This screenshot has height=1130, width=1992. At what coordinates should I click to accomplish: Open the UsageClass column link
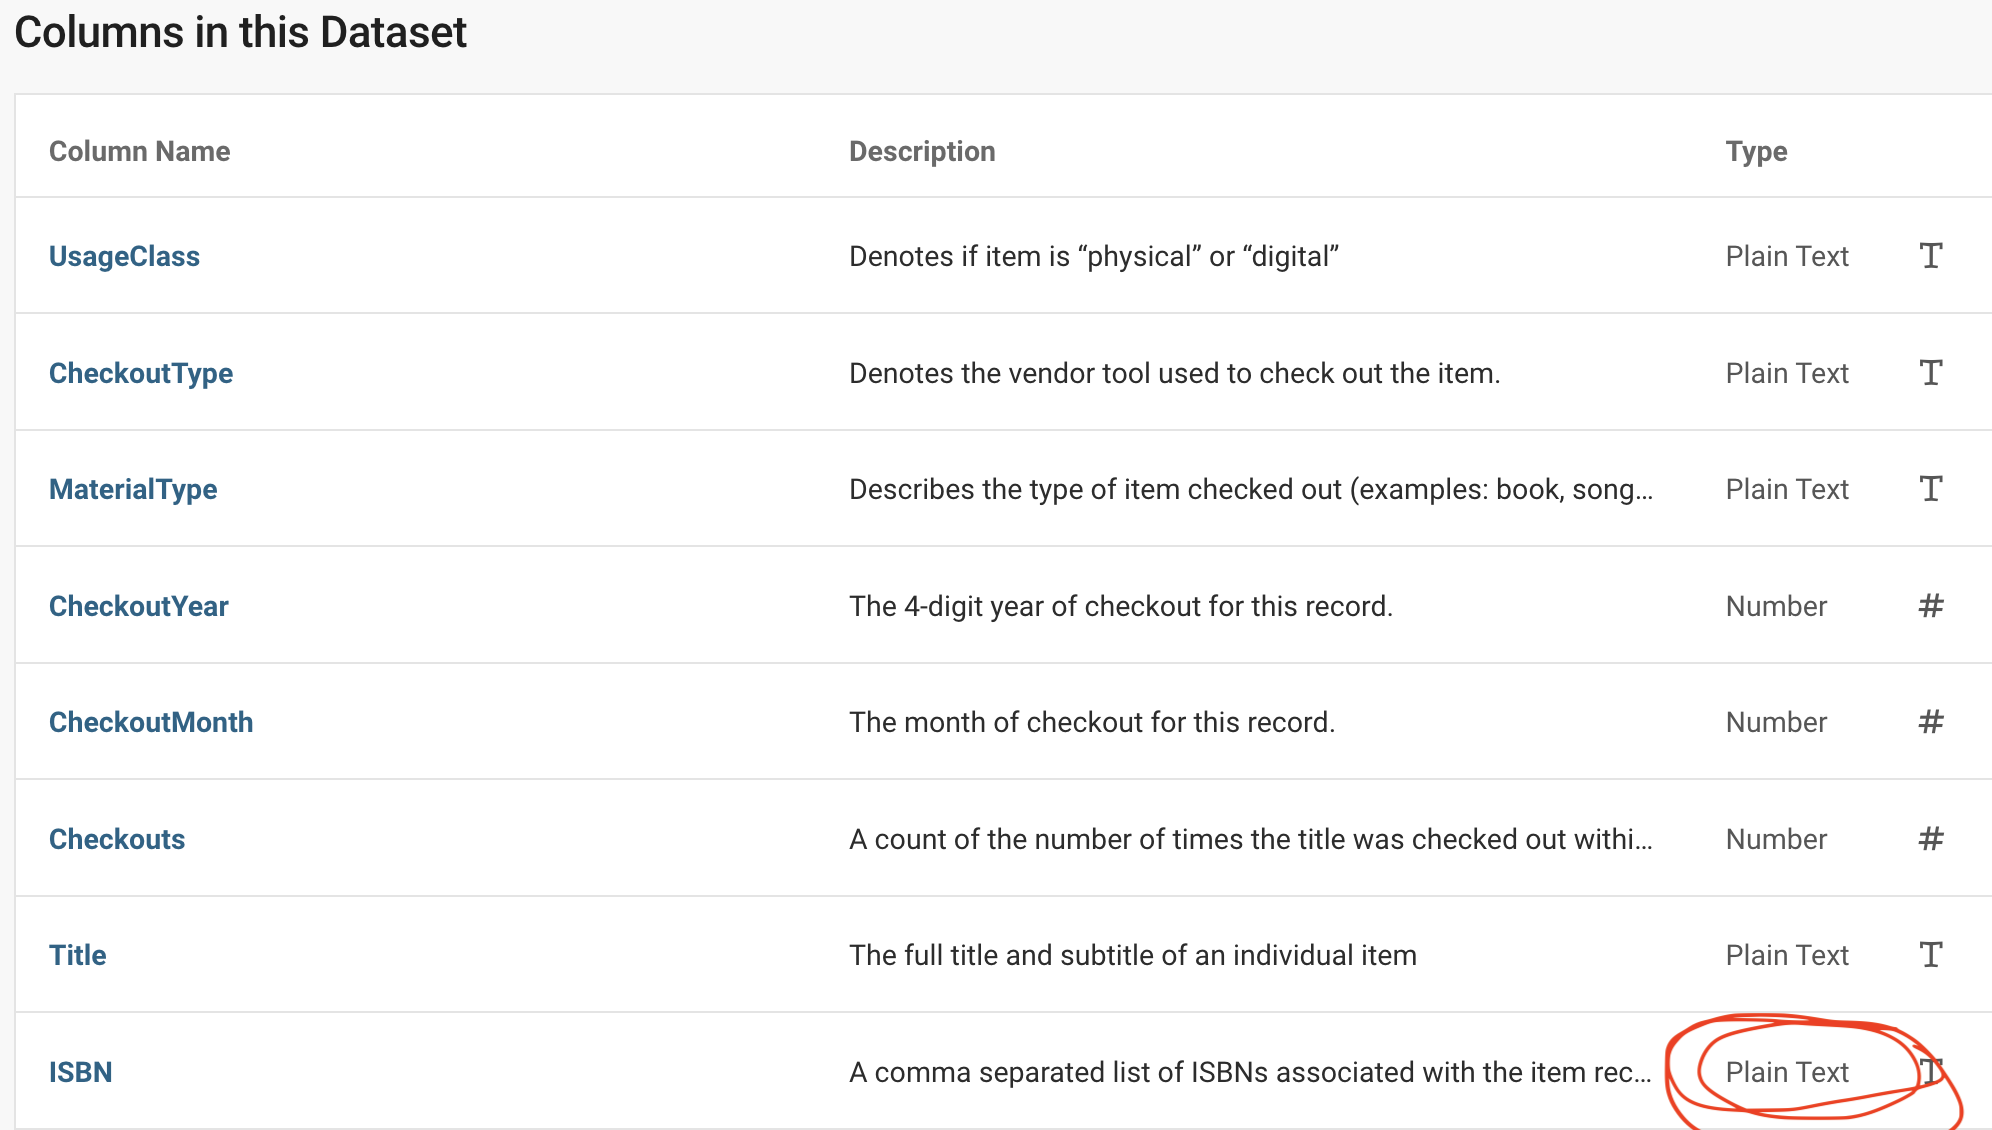pos(124,257)
